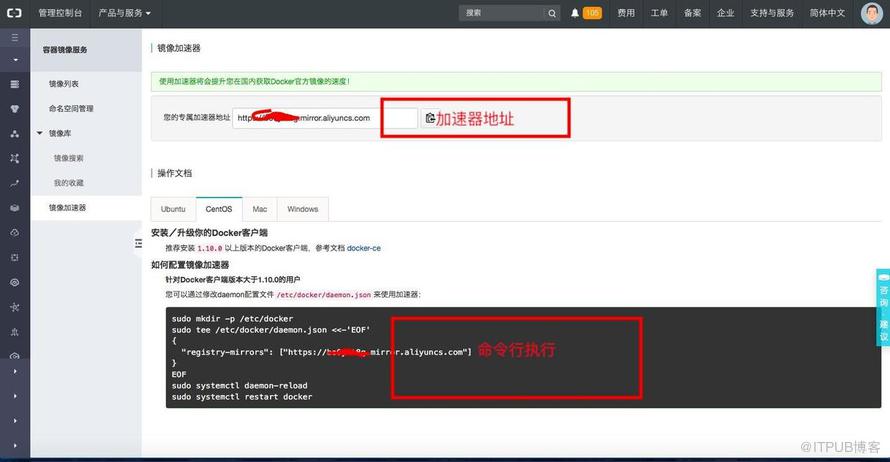890x462 pixels.
Task: Switch to the Ubuntu tab
Action: (x=173, y=209)
